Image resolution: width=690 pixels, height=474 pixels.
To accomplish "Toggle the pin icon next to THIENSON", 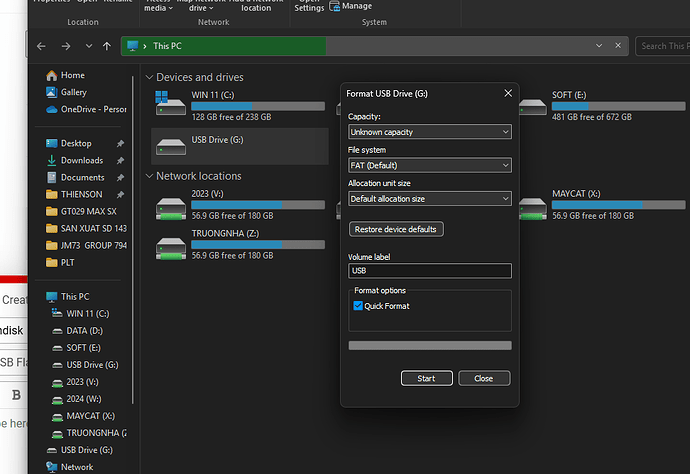I will tap(120, 195).
